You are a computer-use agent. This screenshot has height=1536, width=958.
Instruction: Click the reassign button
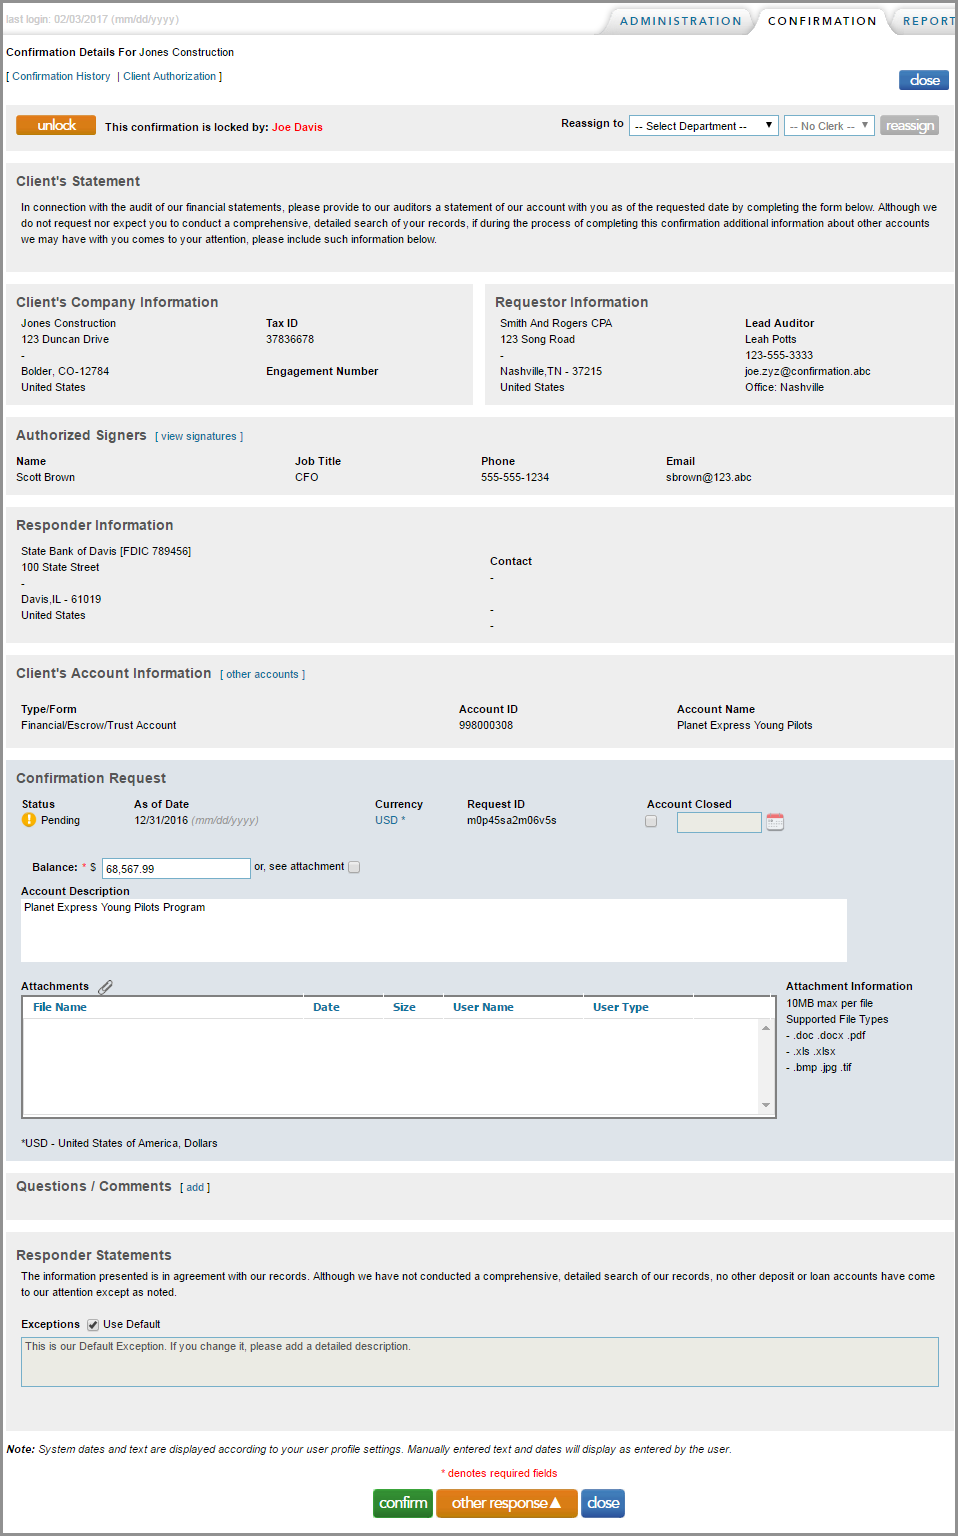pos(909,125)
